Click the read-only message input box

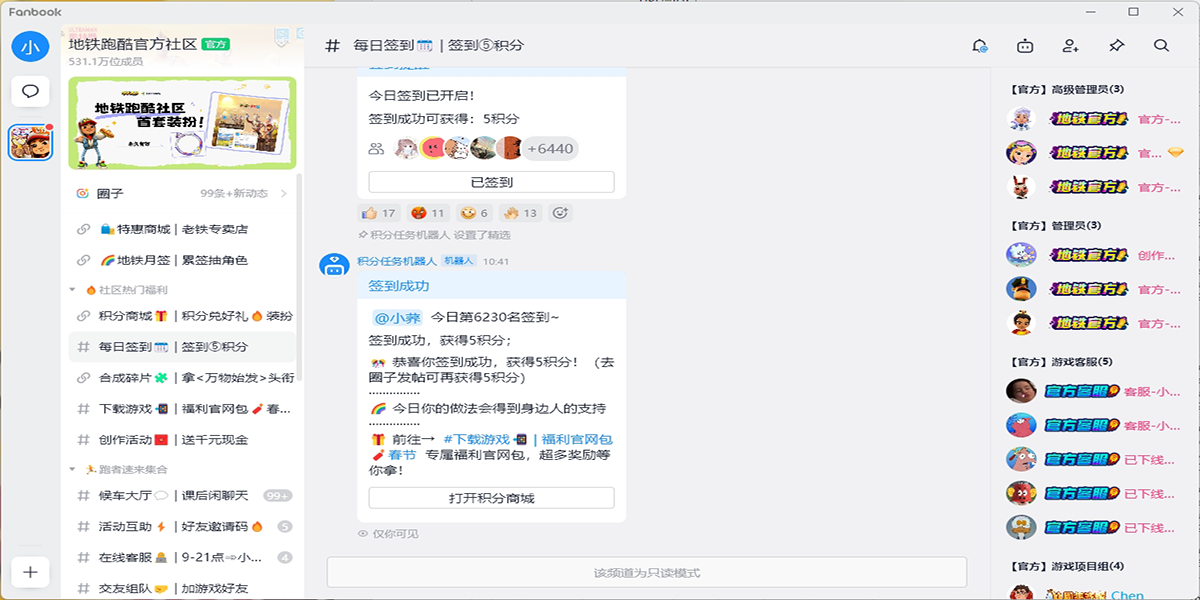(x=646, y=573)
